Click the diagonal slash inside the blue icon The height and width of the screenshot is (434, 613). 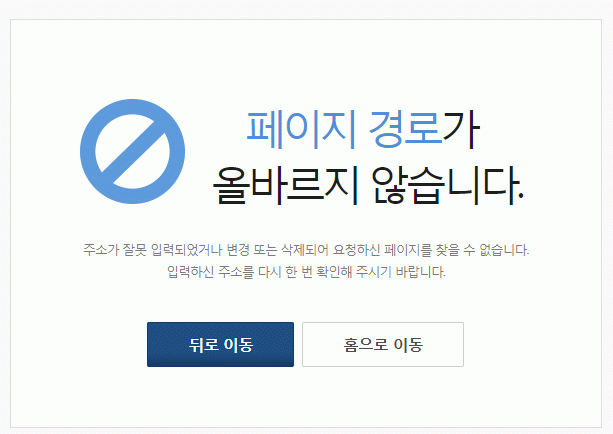133,151
